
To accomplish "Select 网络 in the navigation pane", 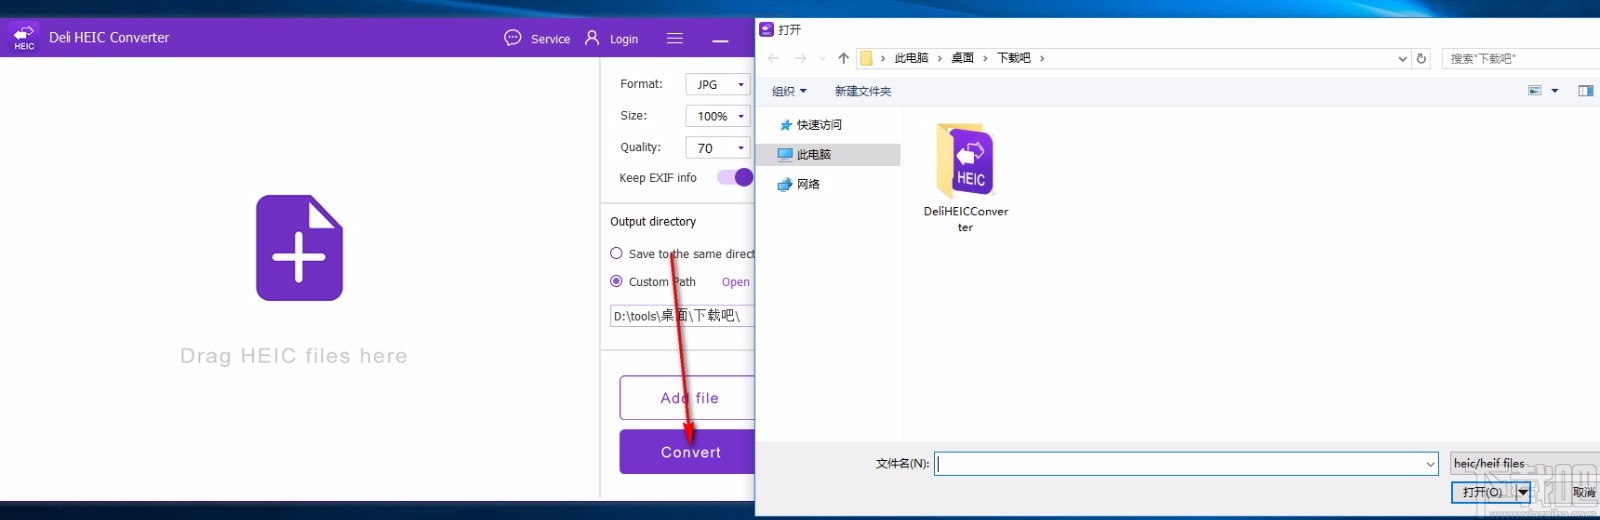I will pyautogui.click(x=799, y=184).
